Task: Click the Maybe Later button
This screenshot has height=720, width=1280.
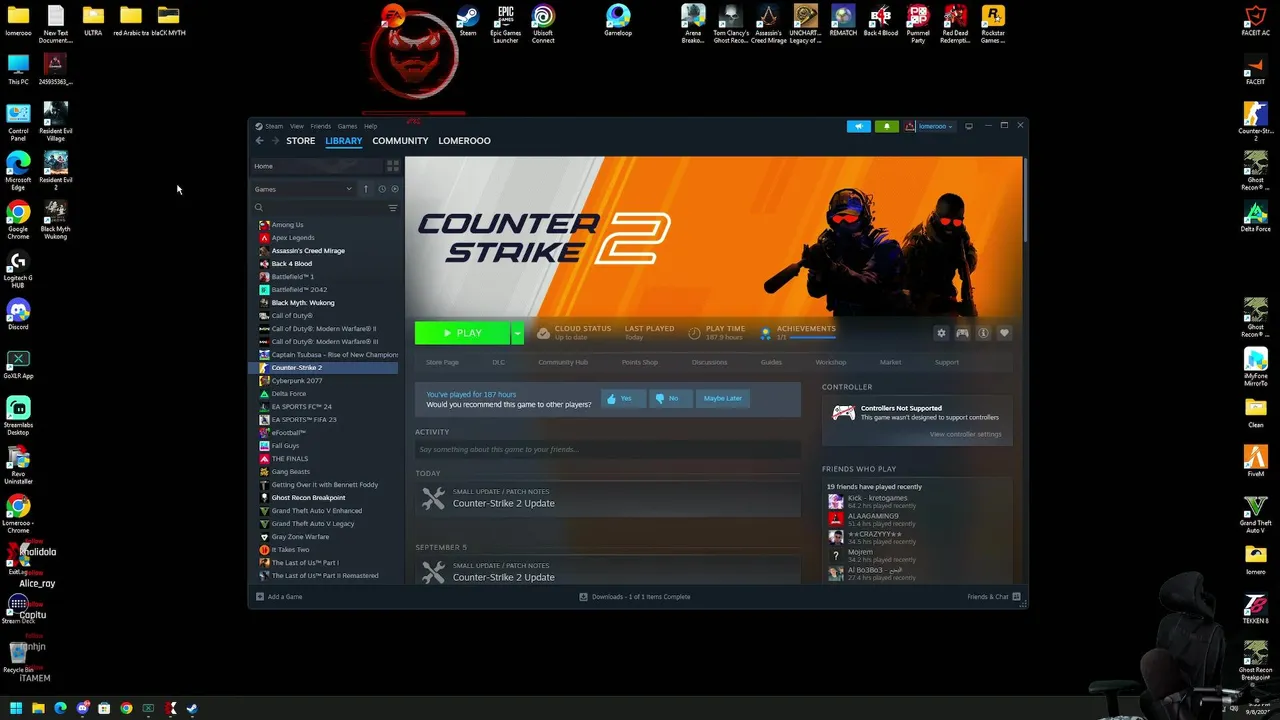Action: [x=722, y=398]
